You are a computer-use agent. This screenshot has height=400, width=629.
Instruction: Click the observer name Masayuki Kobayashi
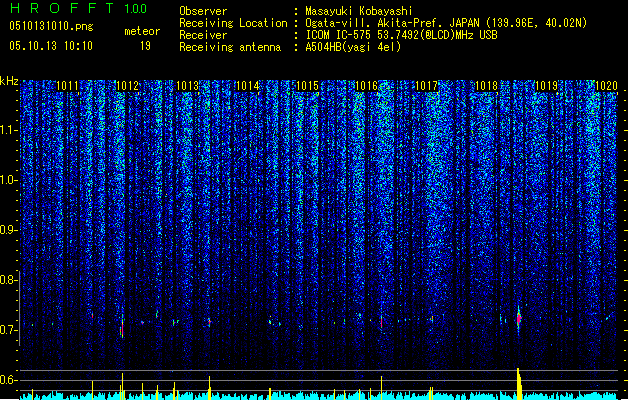tap(358, 11)
